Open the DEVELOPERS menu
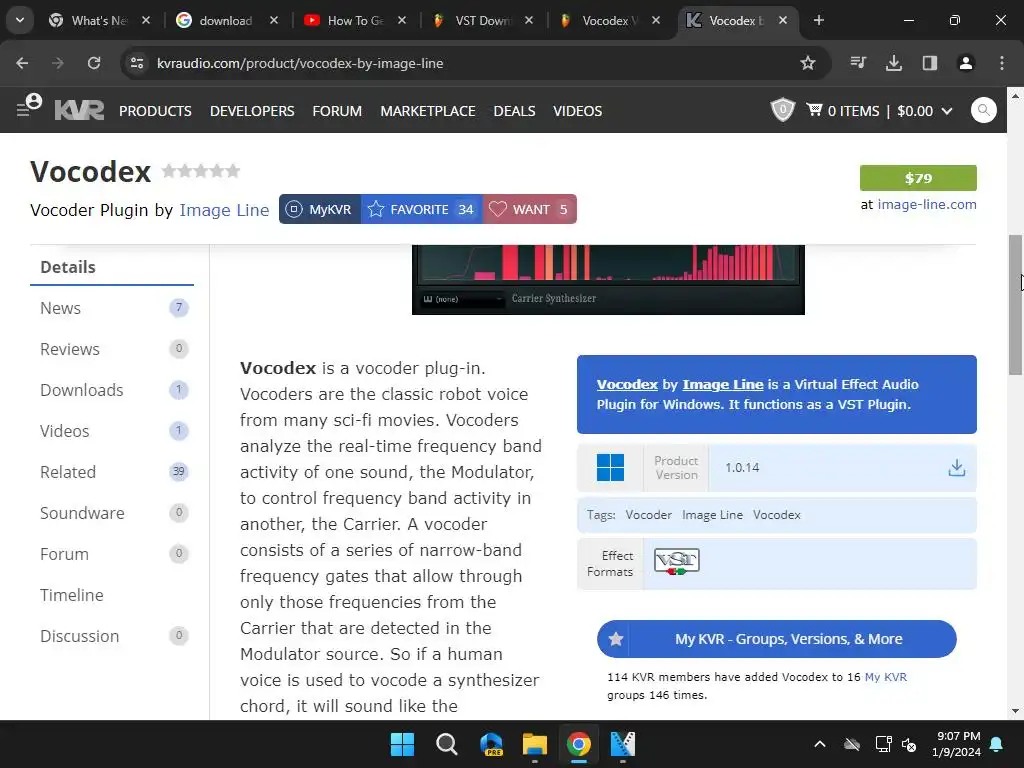Screen dimensions: 1024x768 pos(252,111)
